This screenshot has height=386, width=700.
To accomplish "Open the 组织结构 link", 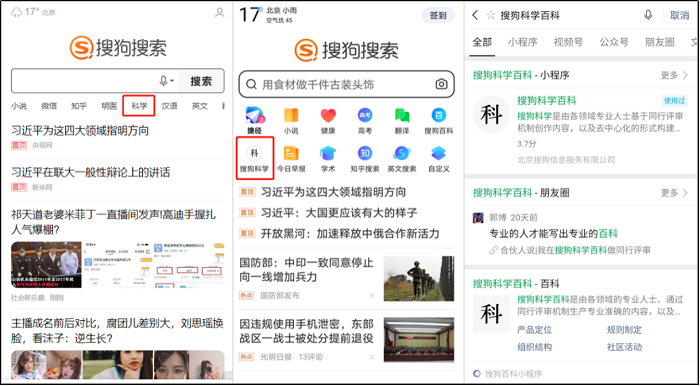I will coord(534,347).
